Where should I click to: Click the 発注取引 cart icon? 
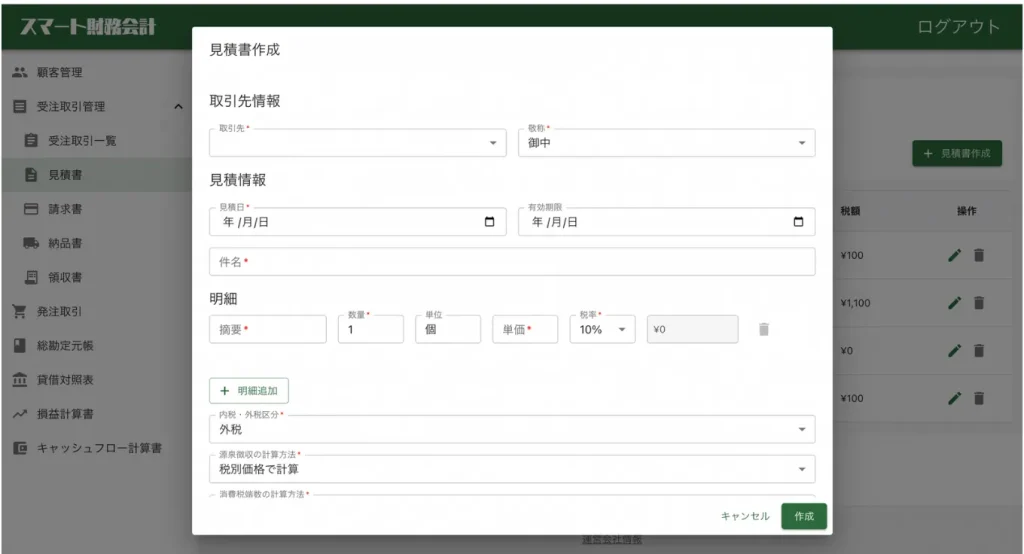coord(20,312)
